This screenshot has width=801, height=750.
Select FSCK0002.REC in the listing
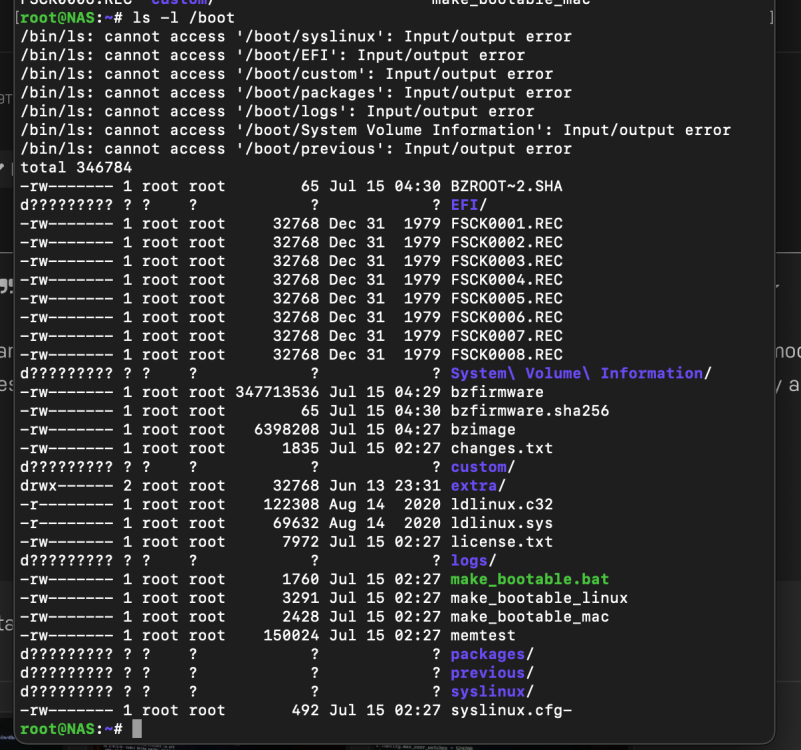click(x=506, y=242)
